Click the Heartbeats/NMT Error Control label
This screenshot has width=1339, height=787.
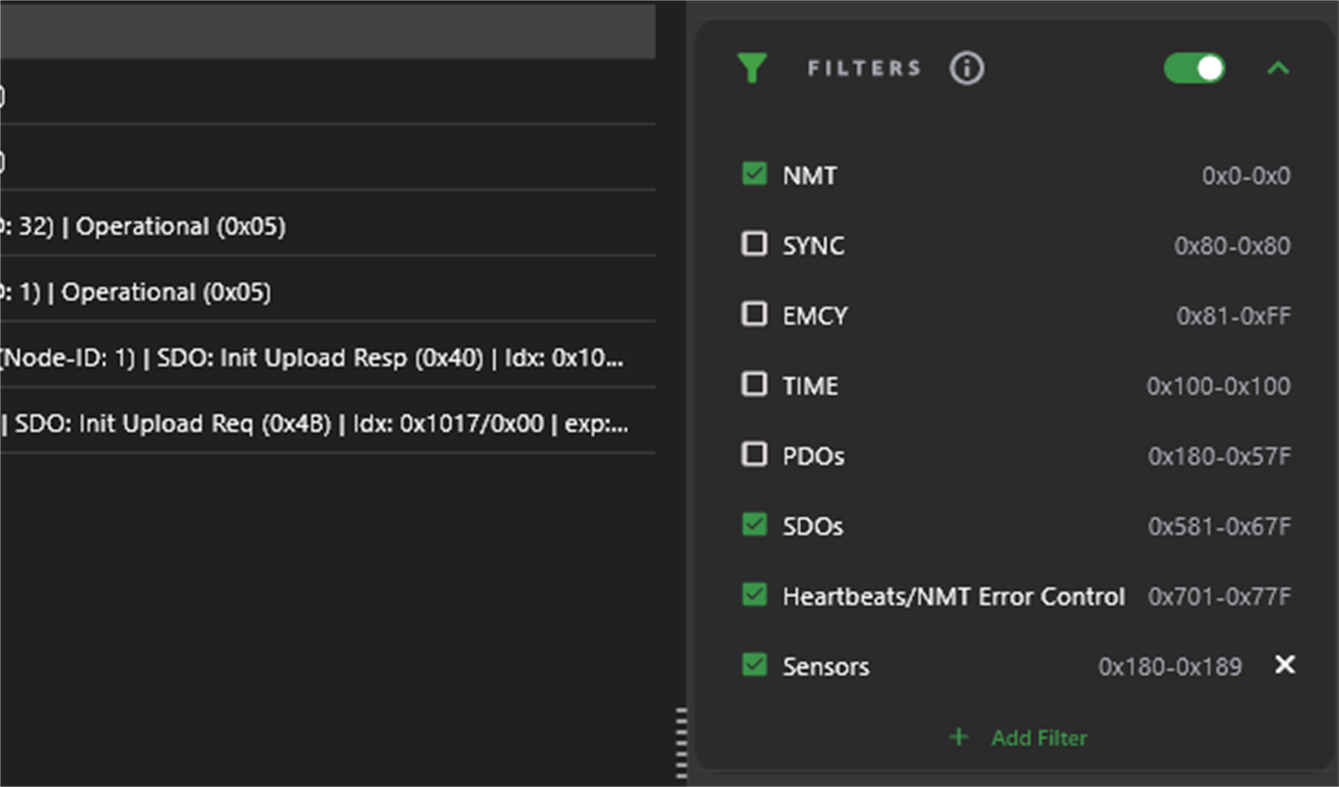(x=954, y=597)
